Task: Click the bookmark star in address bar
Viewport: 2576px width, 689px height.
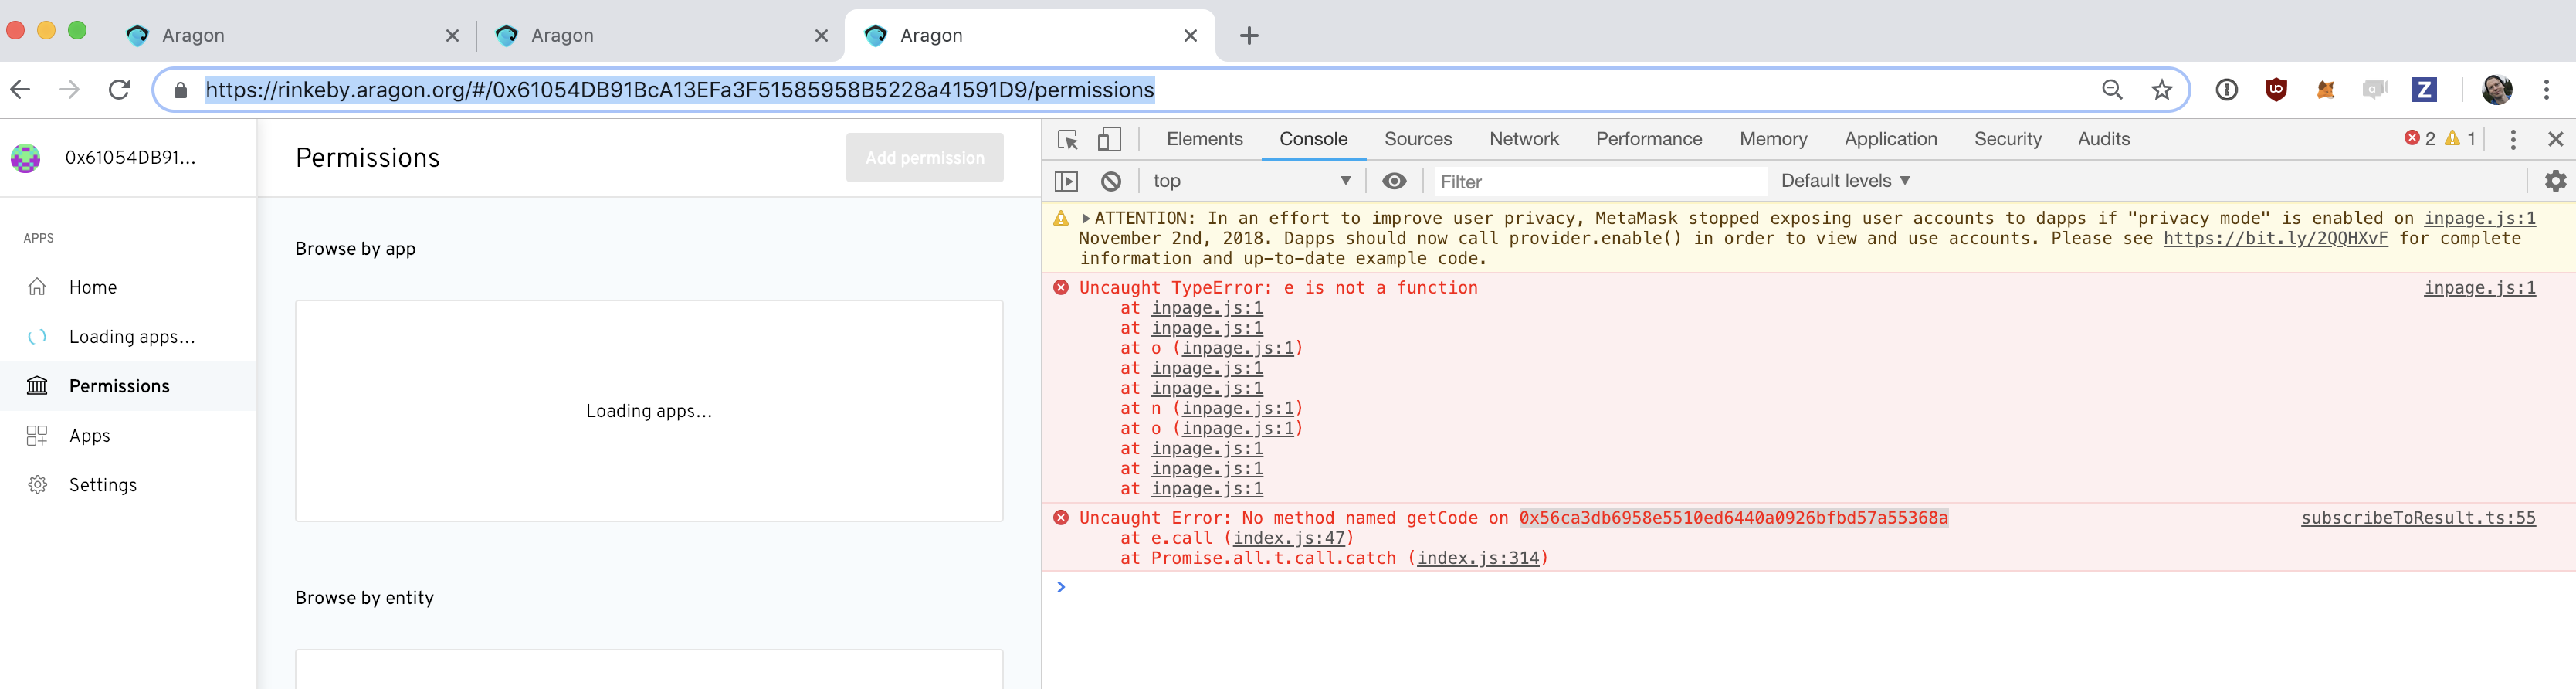Action: (x=2162, y=90)
